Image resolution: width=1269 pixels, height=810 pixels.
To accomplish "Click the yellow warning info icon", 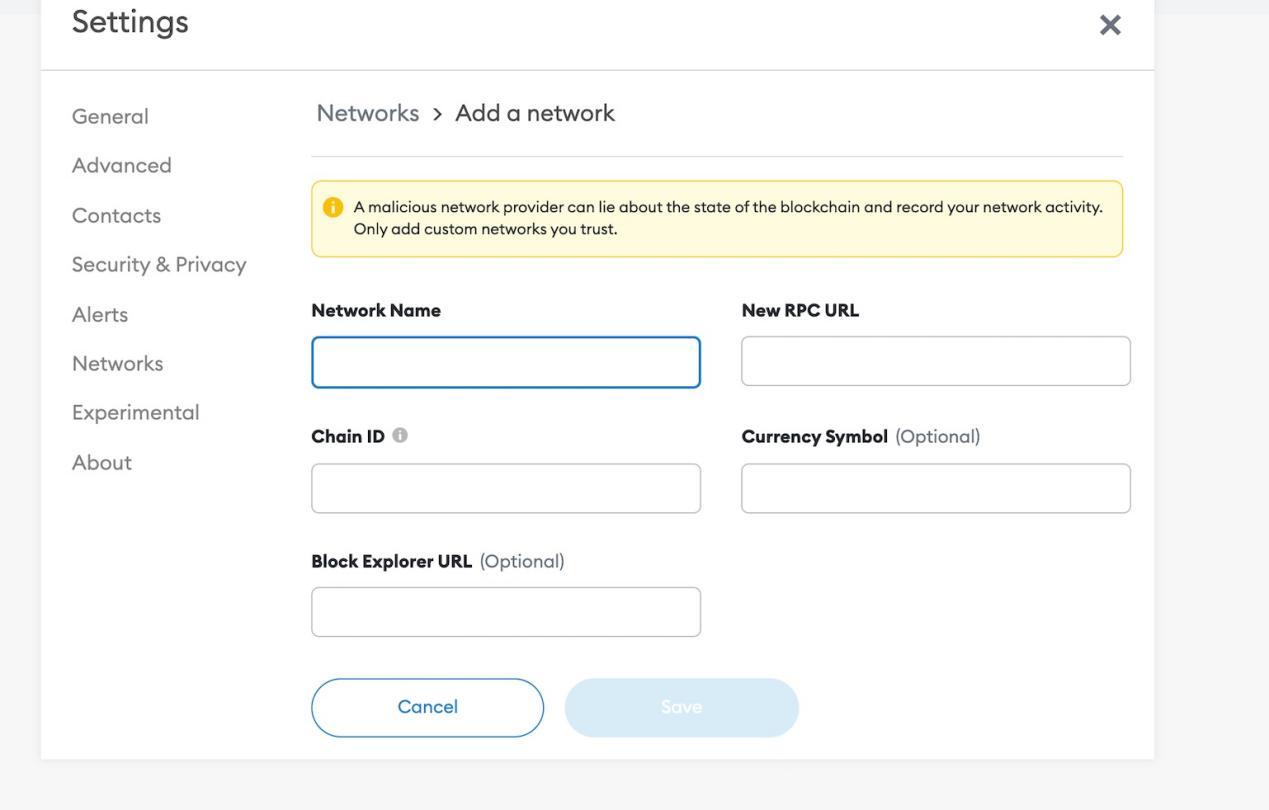I will 333,207.
